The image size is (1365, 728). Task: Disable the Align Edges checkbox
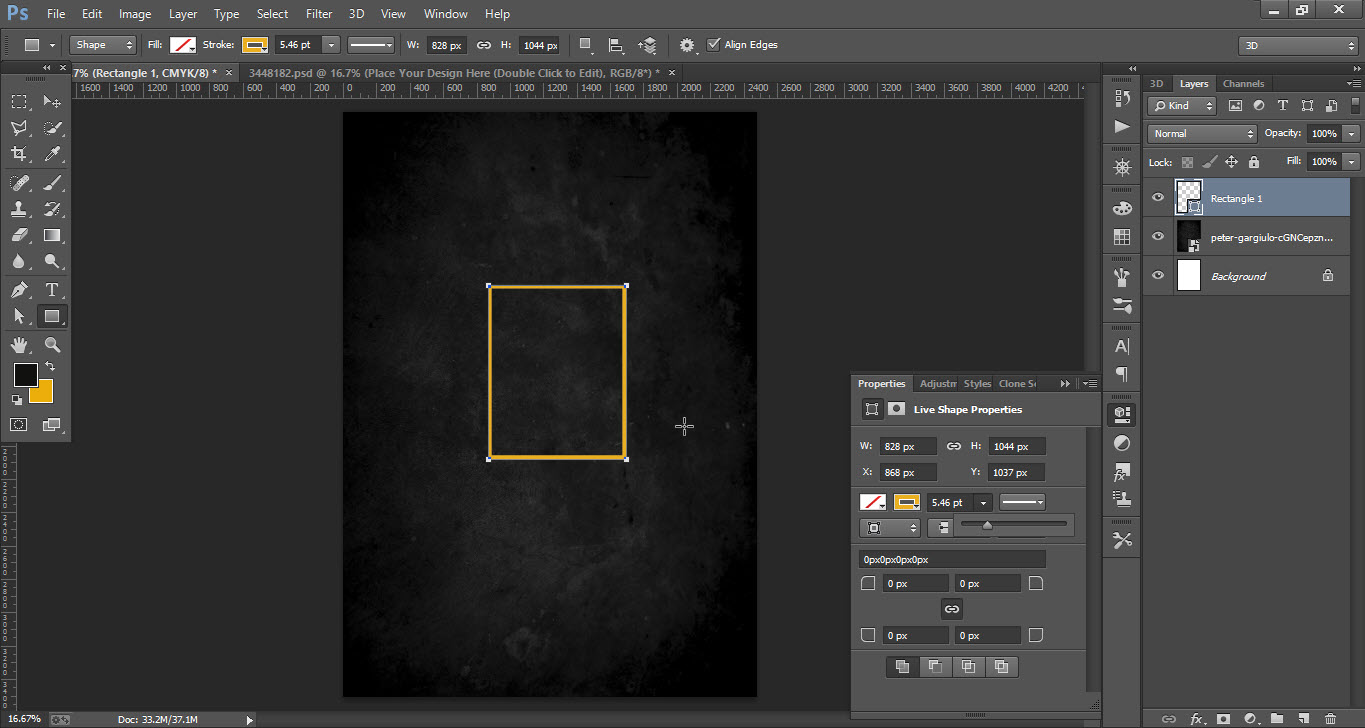click(x=714, y=44)
